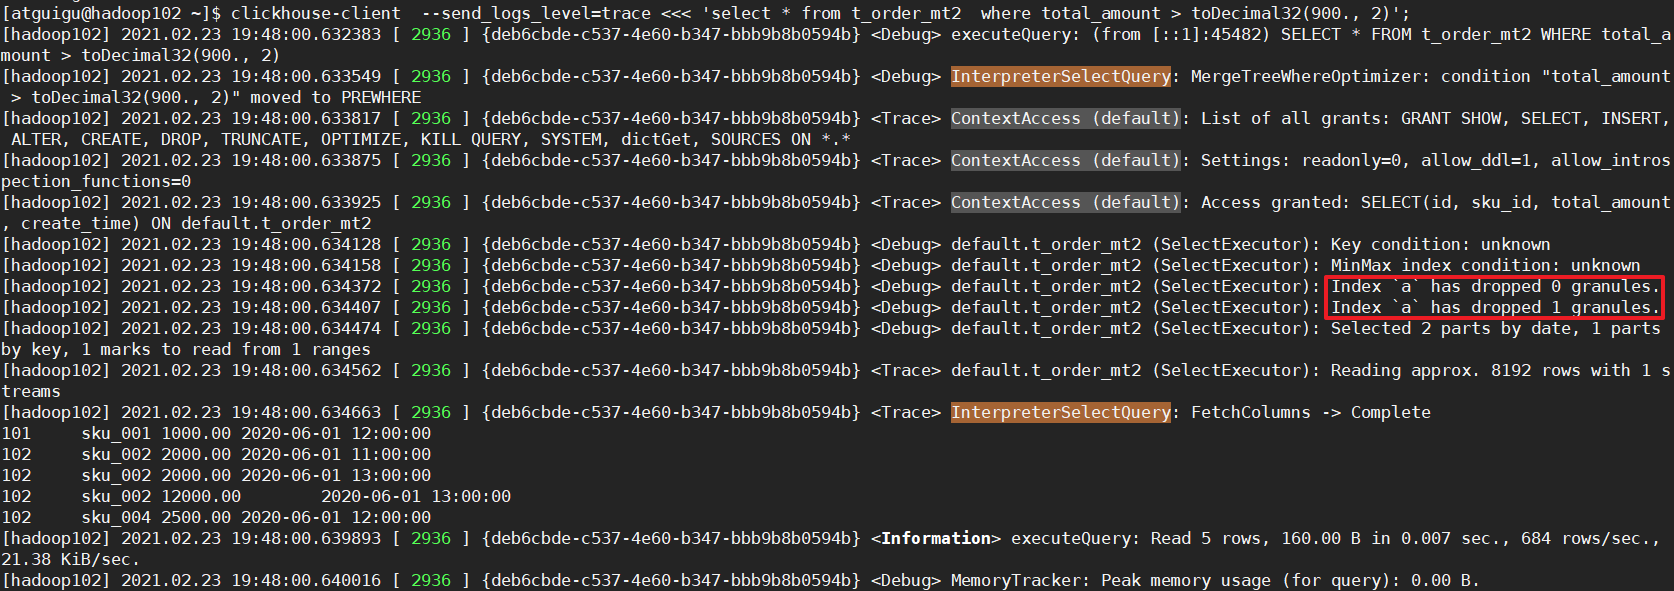Click result row '102 sku_004 2500.00'

pyautogui.click(x=216, y=517)
